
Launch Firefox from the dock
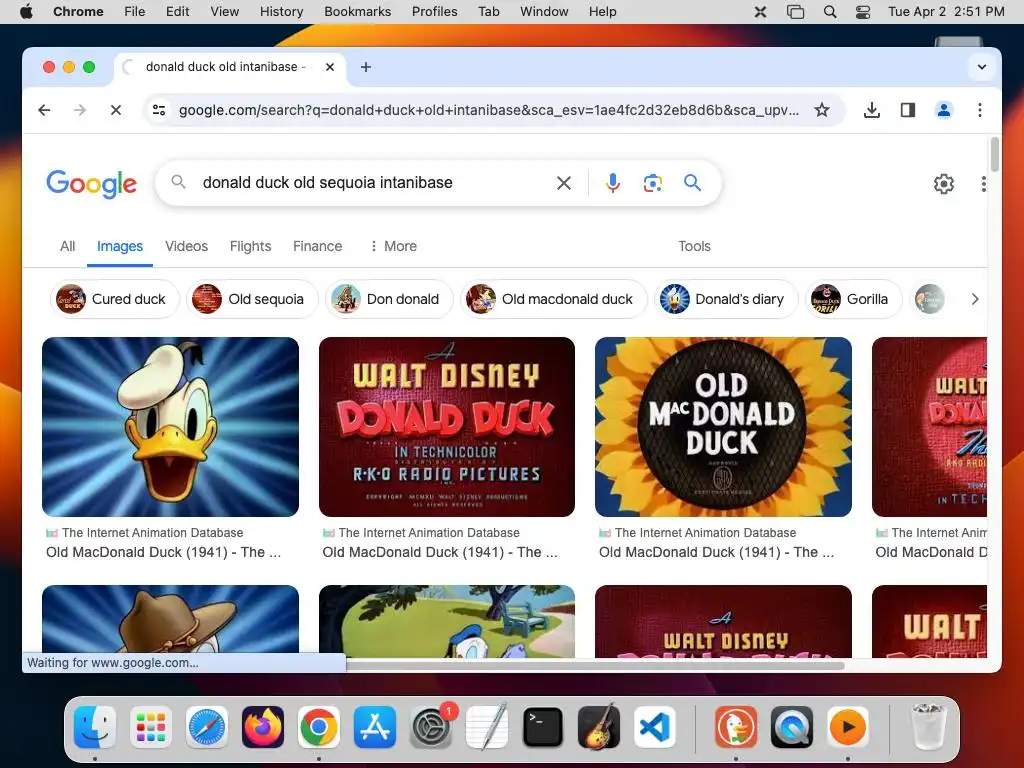pos(263,727)
